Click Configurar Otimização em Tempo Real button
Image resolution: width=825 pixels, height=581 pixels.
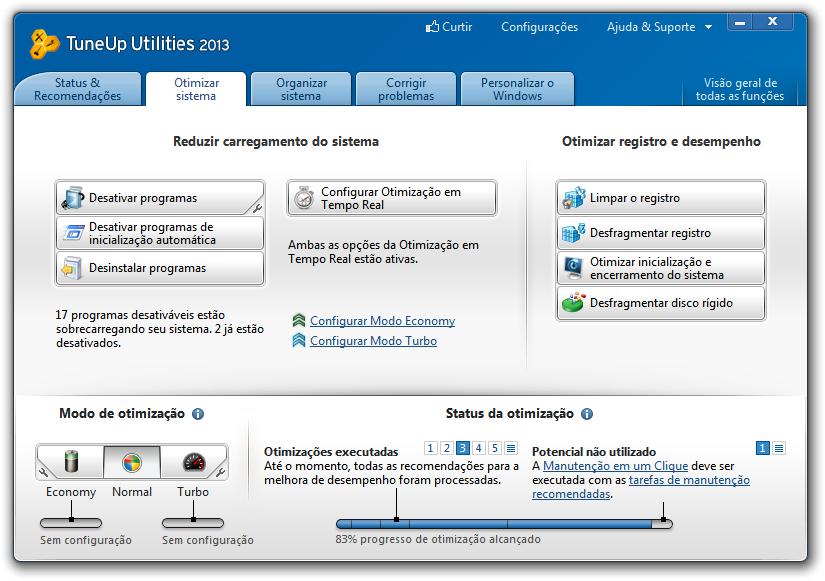[x=391, y=198]
